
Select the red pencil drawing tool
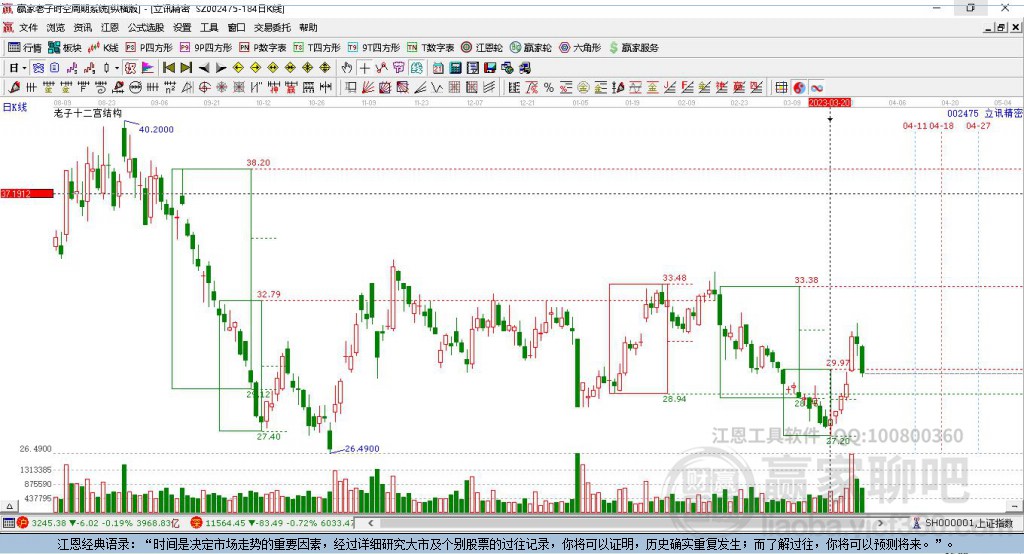tap(14, 88)
